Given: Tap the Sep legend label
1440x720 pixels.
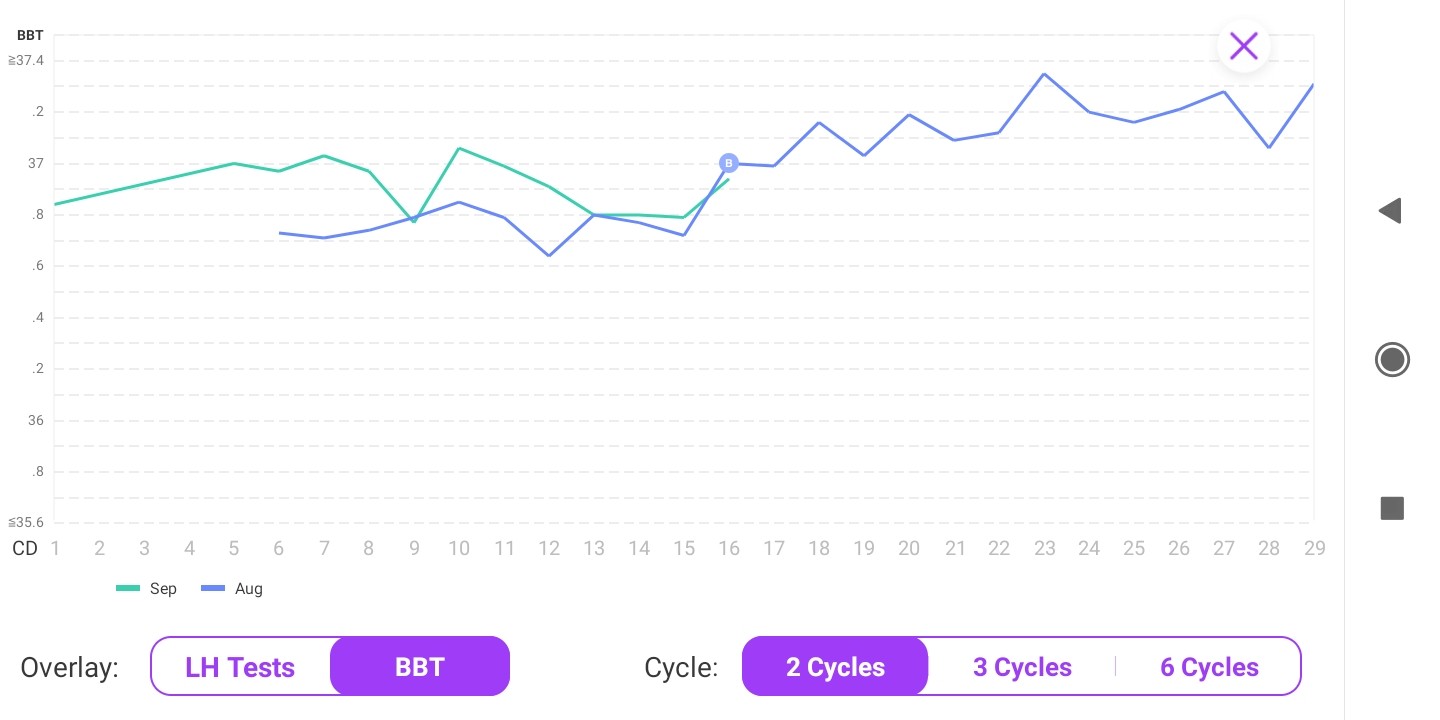Looking at the screenshot, I should 163,589.
